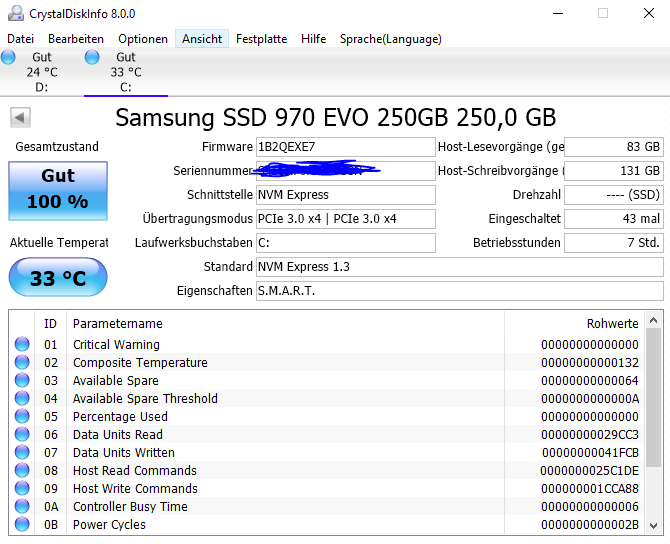Select the Data Units Written row text
This screenshot has height=544, width=670.
pyautogui.click(x=123, y=452)
